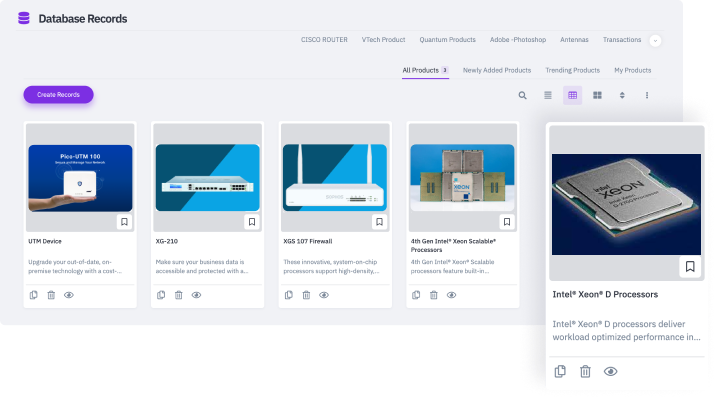The height and width of the screenshot is (401, 718).
Task: Bookmark the XG-210 card
Action: click(252, 222)
